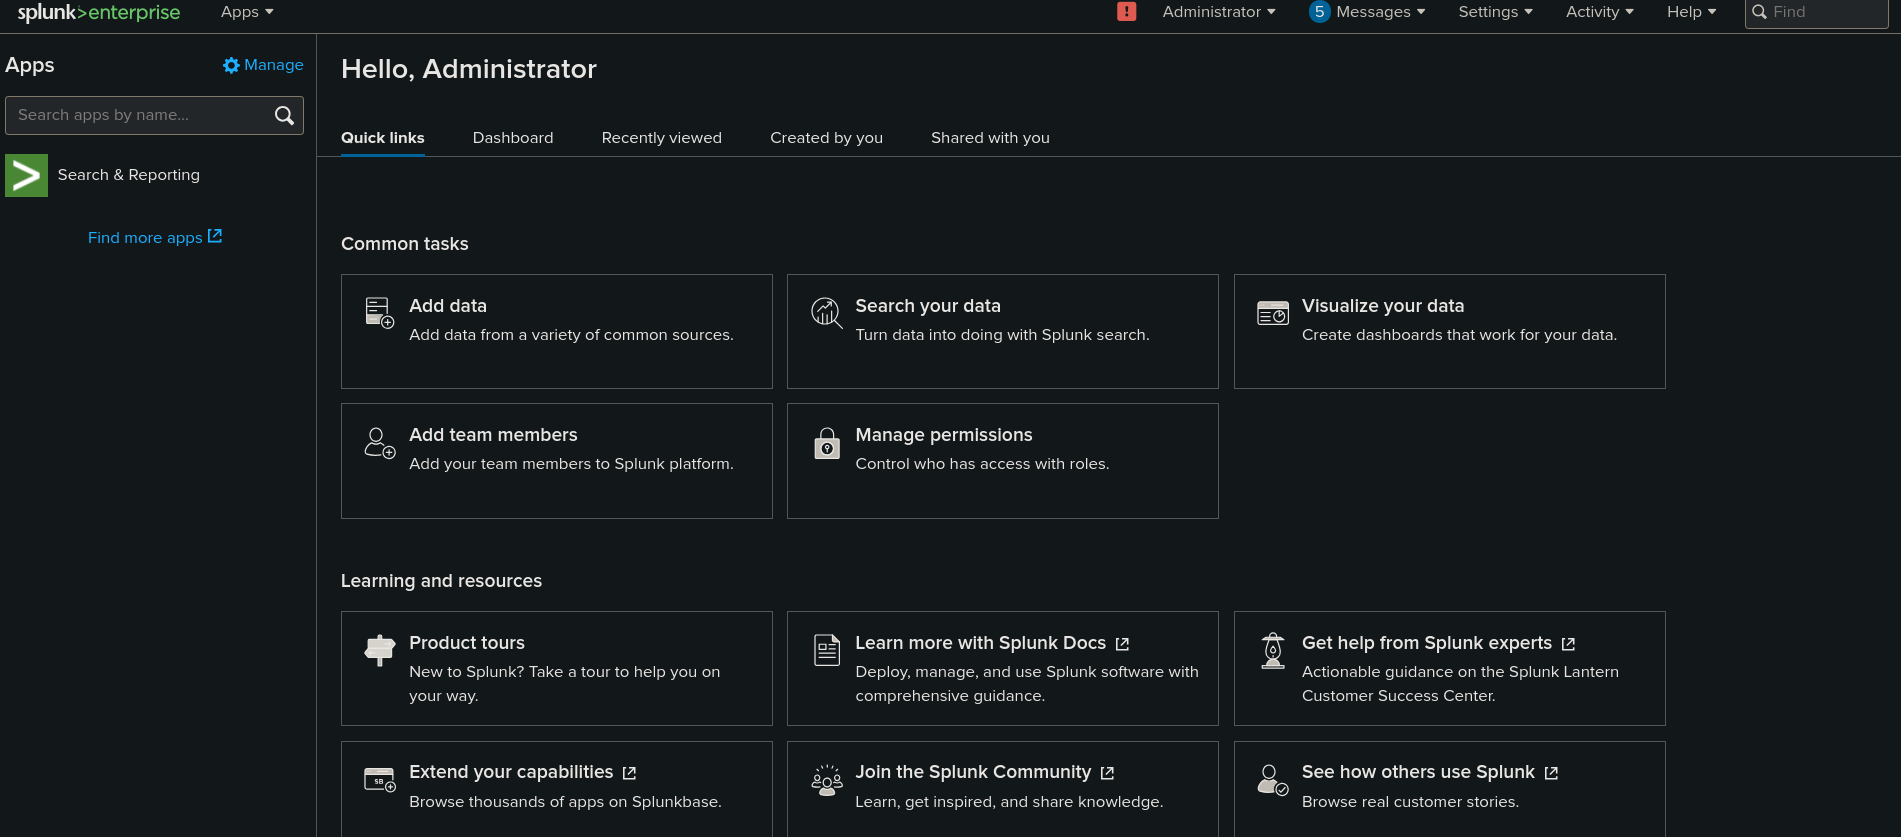
Task: Click external link icon next to Splunk experts
Action: 1568,644
